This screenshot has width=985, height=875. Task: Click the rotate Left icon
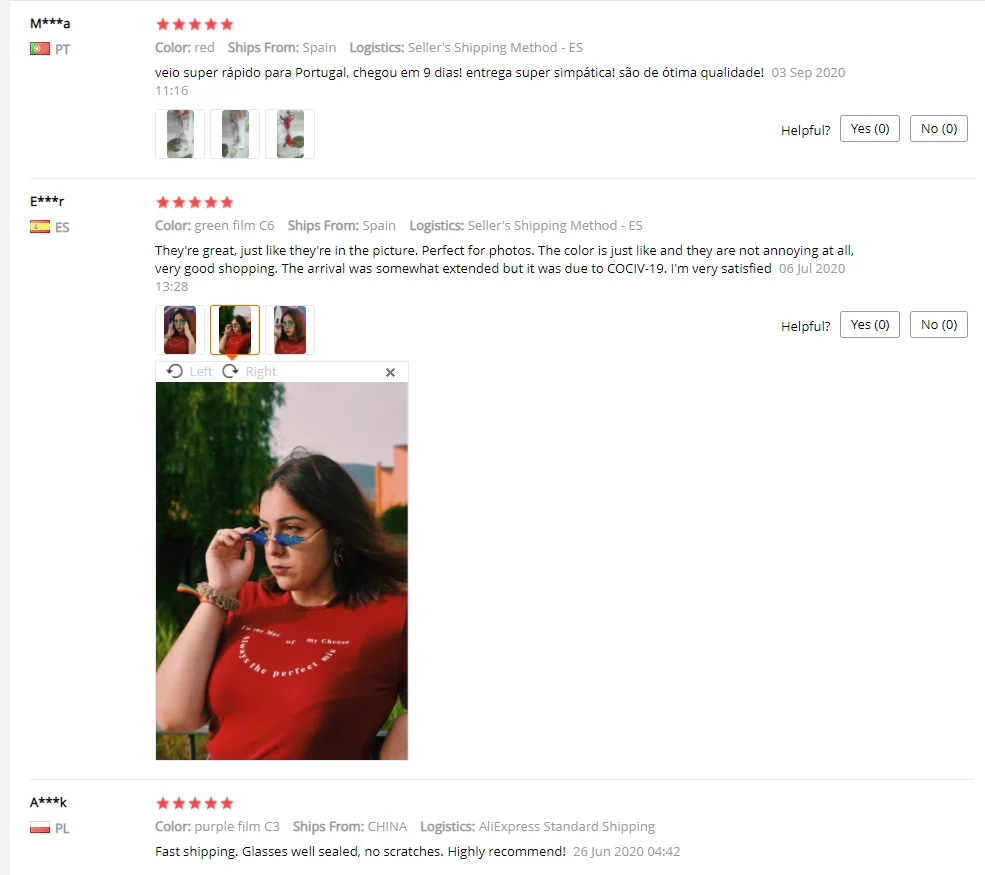[x=175, y=371]
